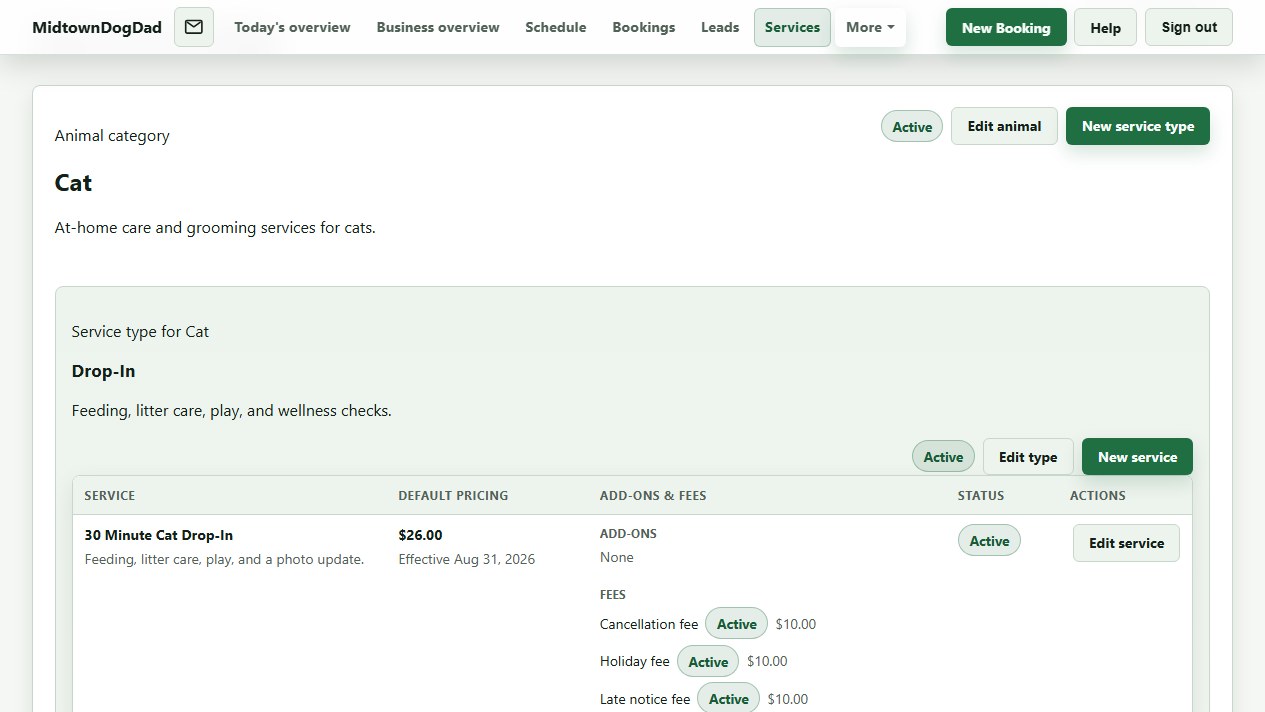Screen dimensions: 1265x712
Task: Go to Today's overview
Action: click(292, 27)
